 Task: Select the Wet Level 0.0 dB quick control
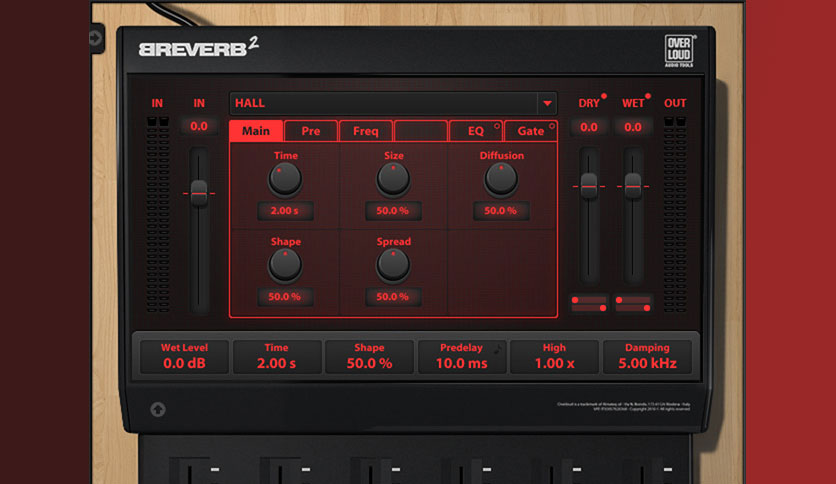point(184,357)
